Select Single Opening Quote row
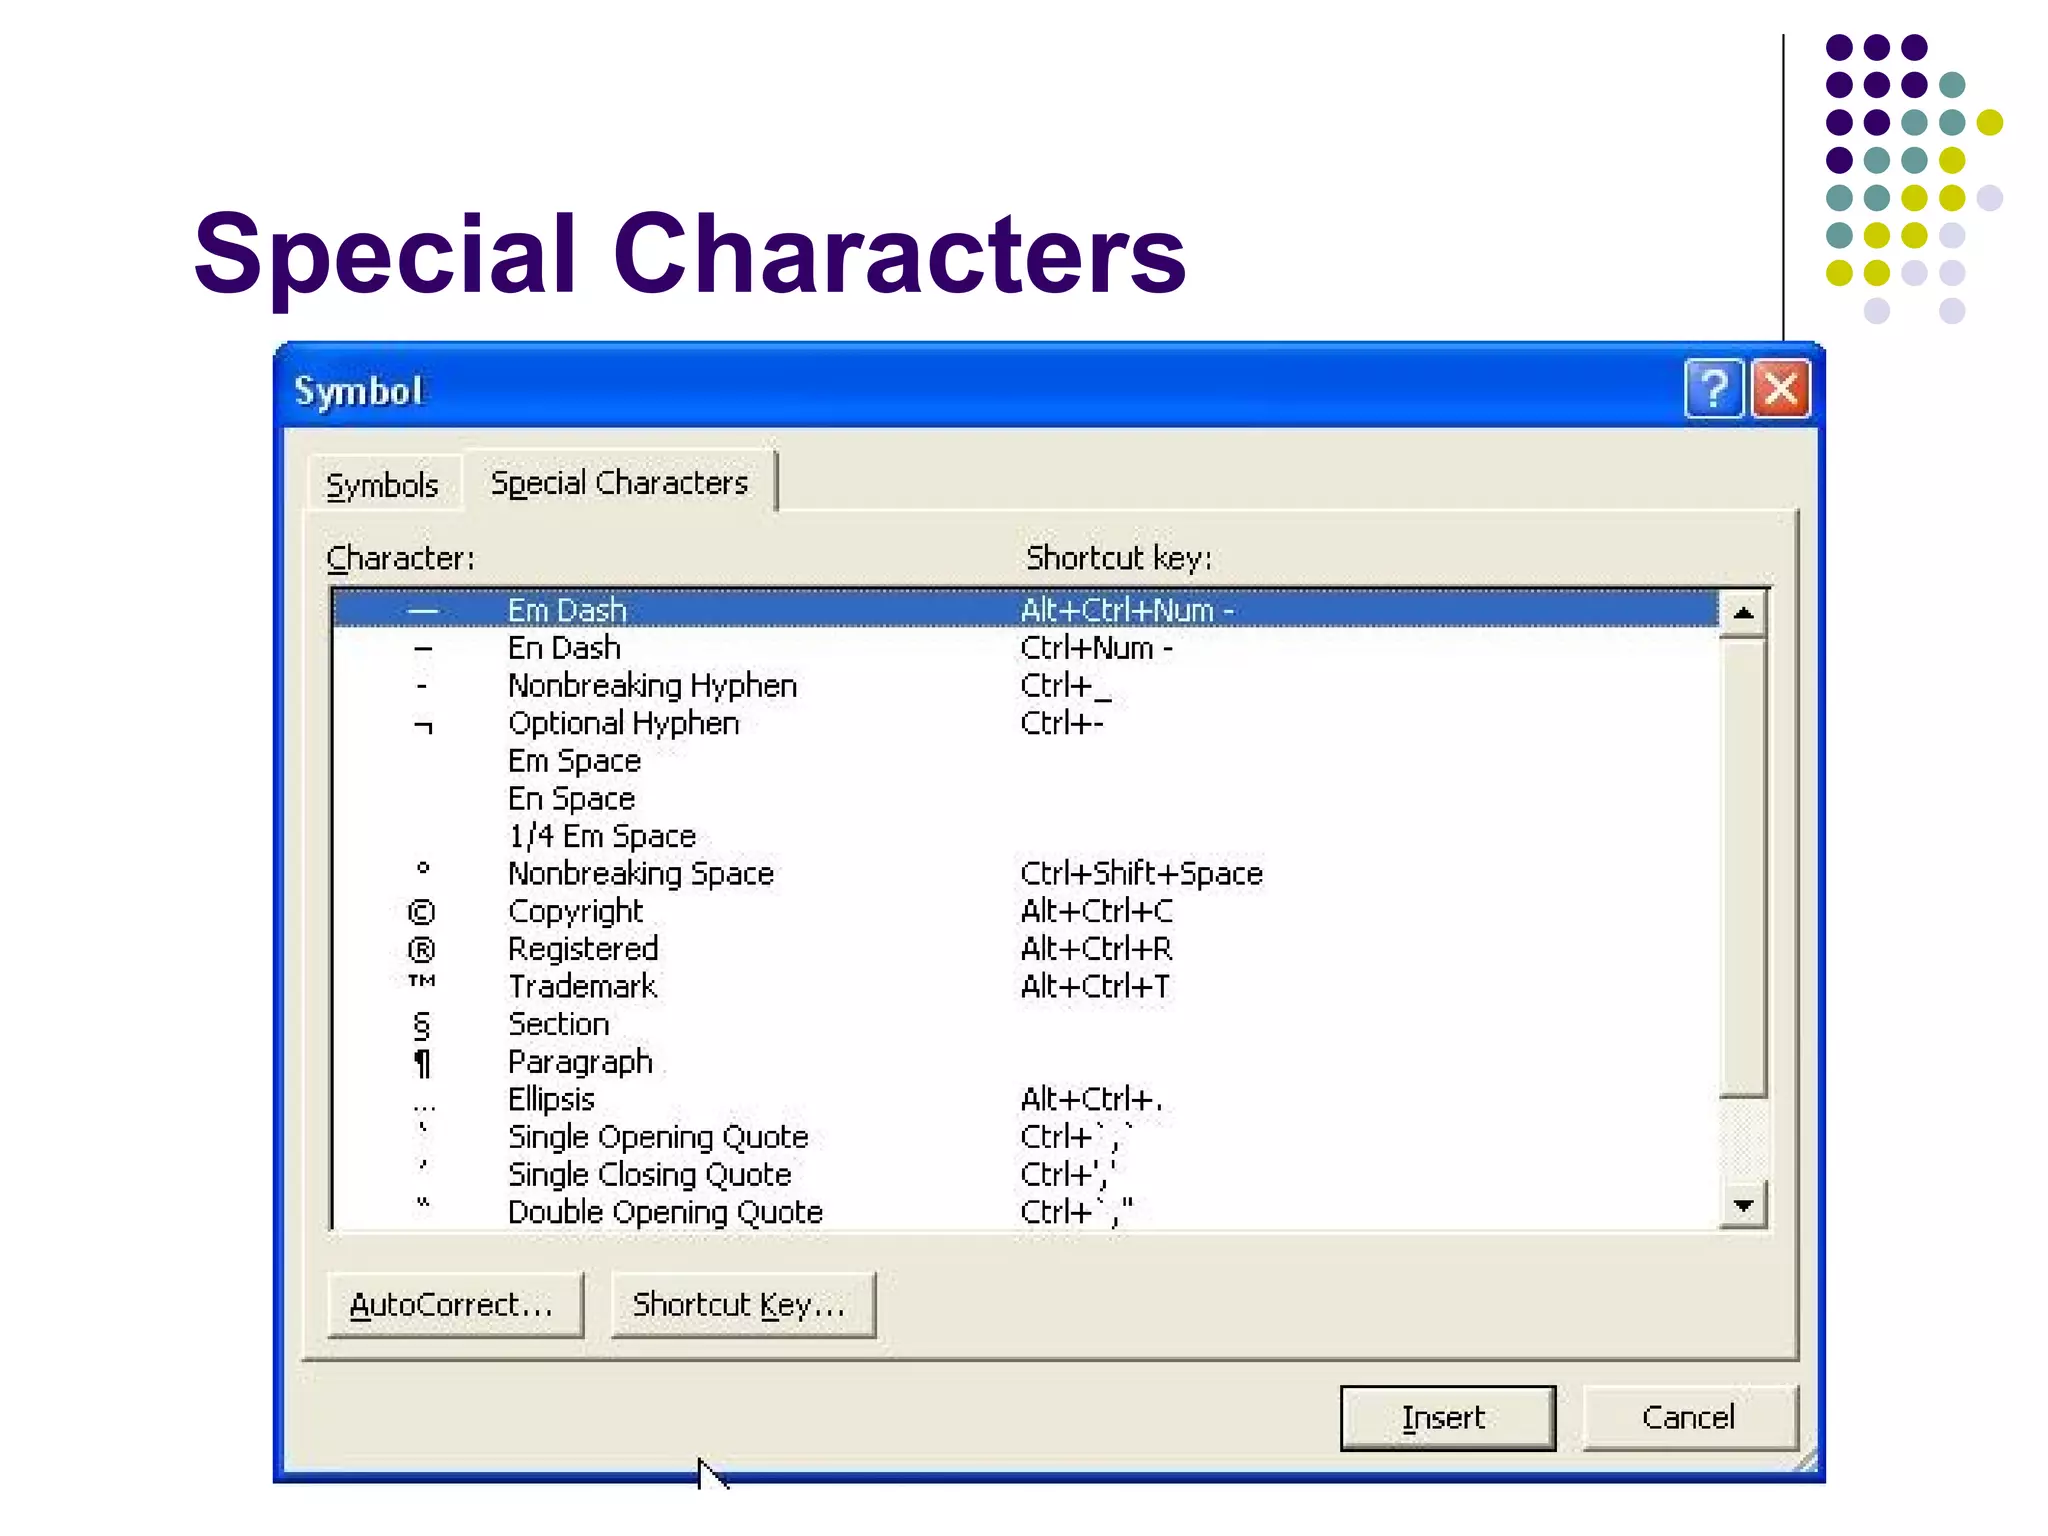This screenshot has height=1536, width=2048. coord(1025,1137)
